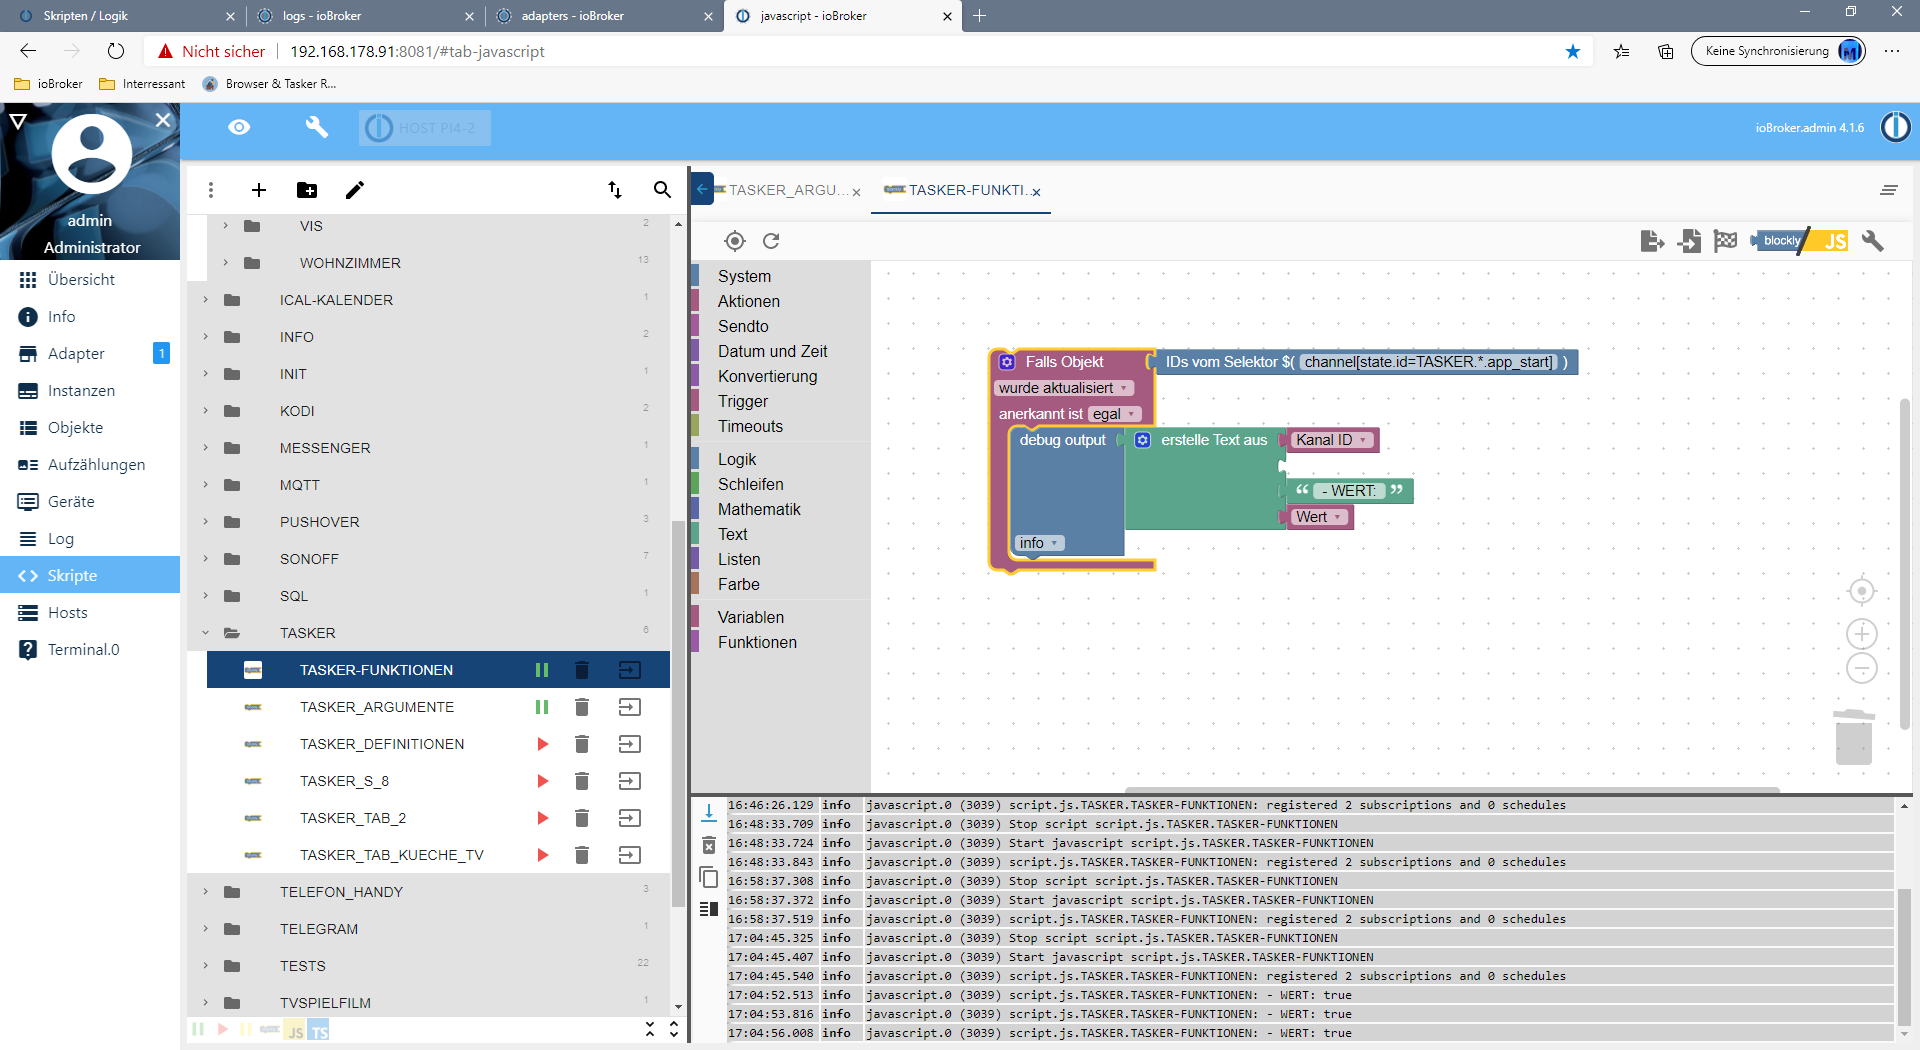Click the HOST PI4-2 button in top bar
This screenshot has height=1050, width=1920.
click(x=425, y=127)
